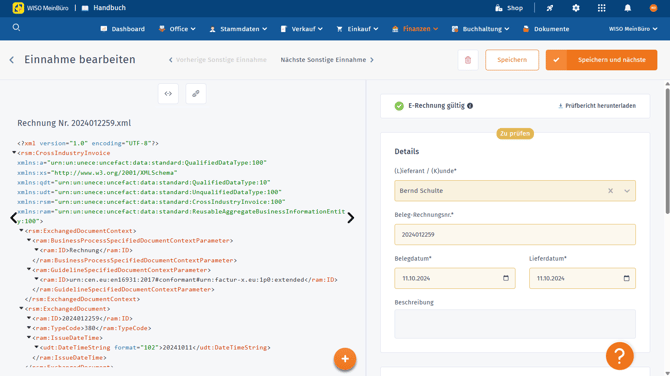Open the help question mark button
Image resolution: width=670 pixels, height=376 pixels.
pos(620,356)
